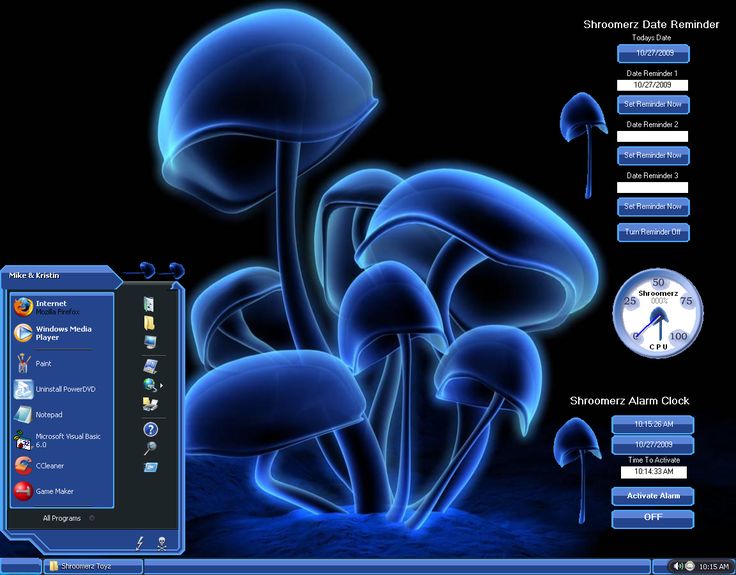Click the Shroomerz Alarm Clock title
The height and width of the screenshot is (575, 736).
point(629,401)
